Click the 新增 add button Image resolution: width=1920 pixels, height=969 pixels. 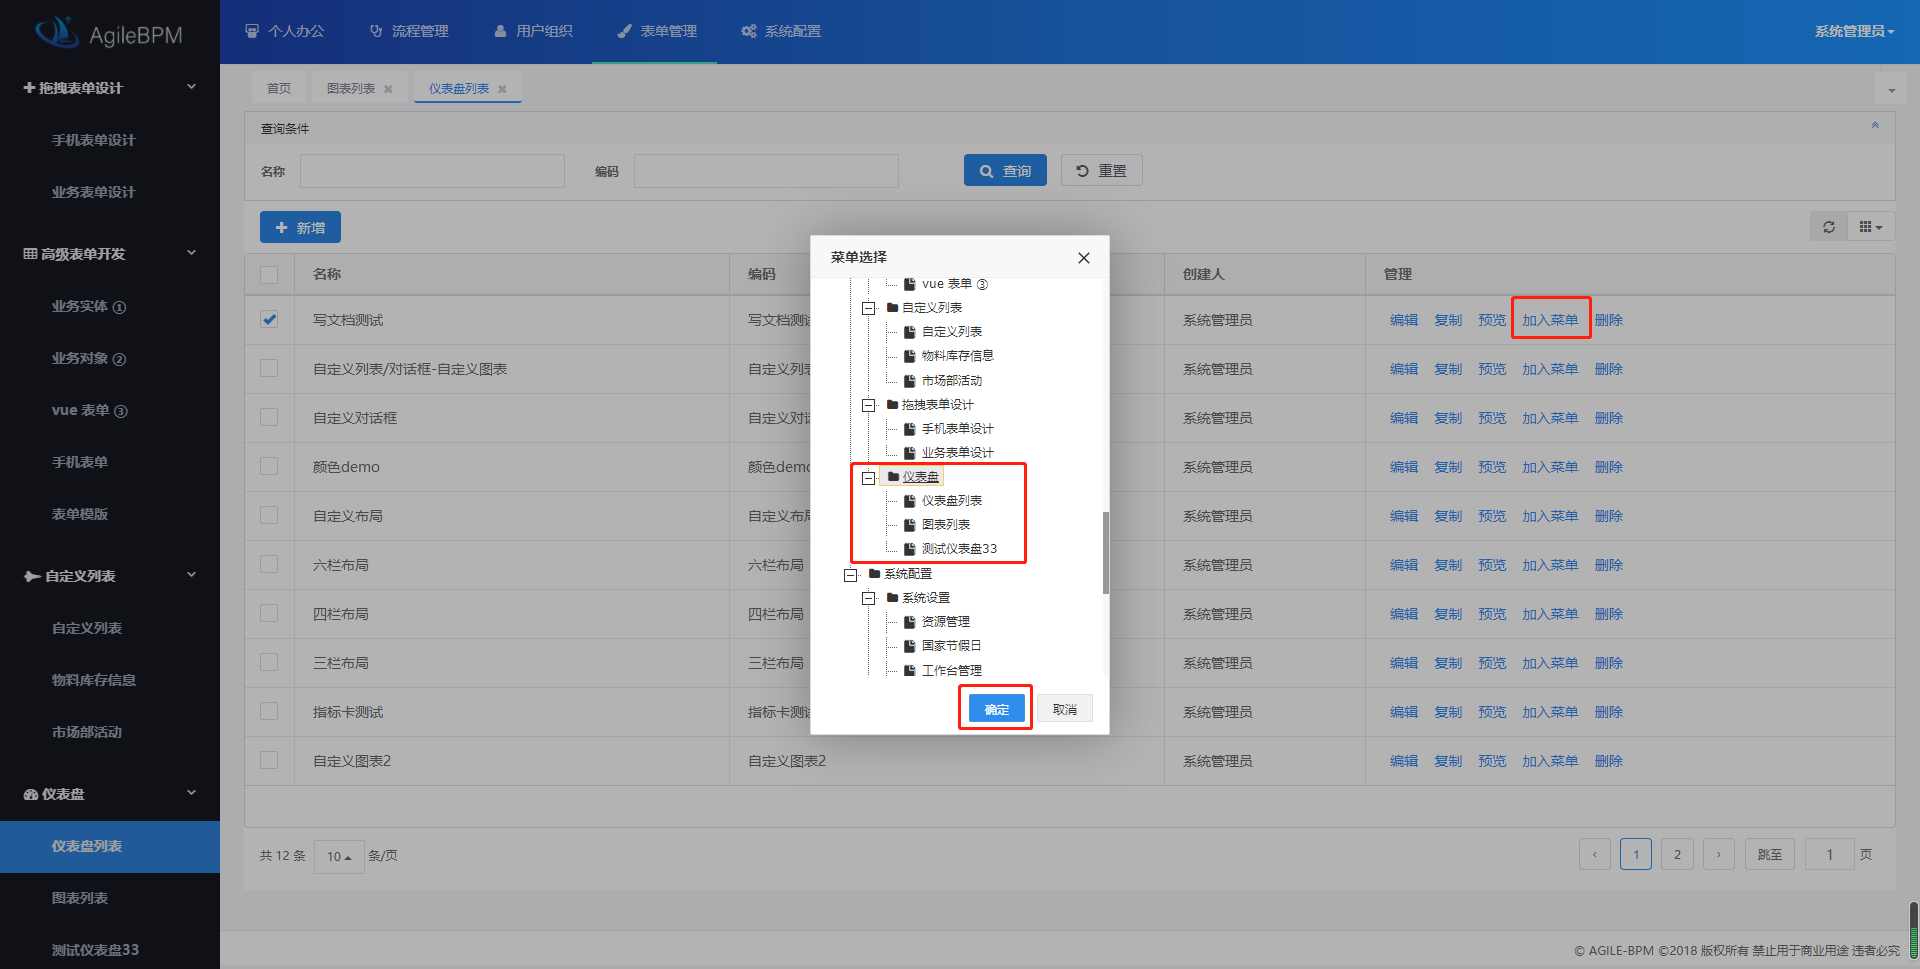coord(300,227)
